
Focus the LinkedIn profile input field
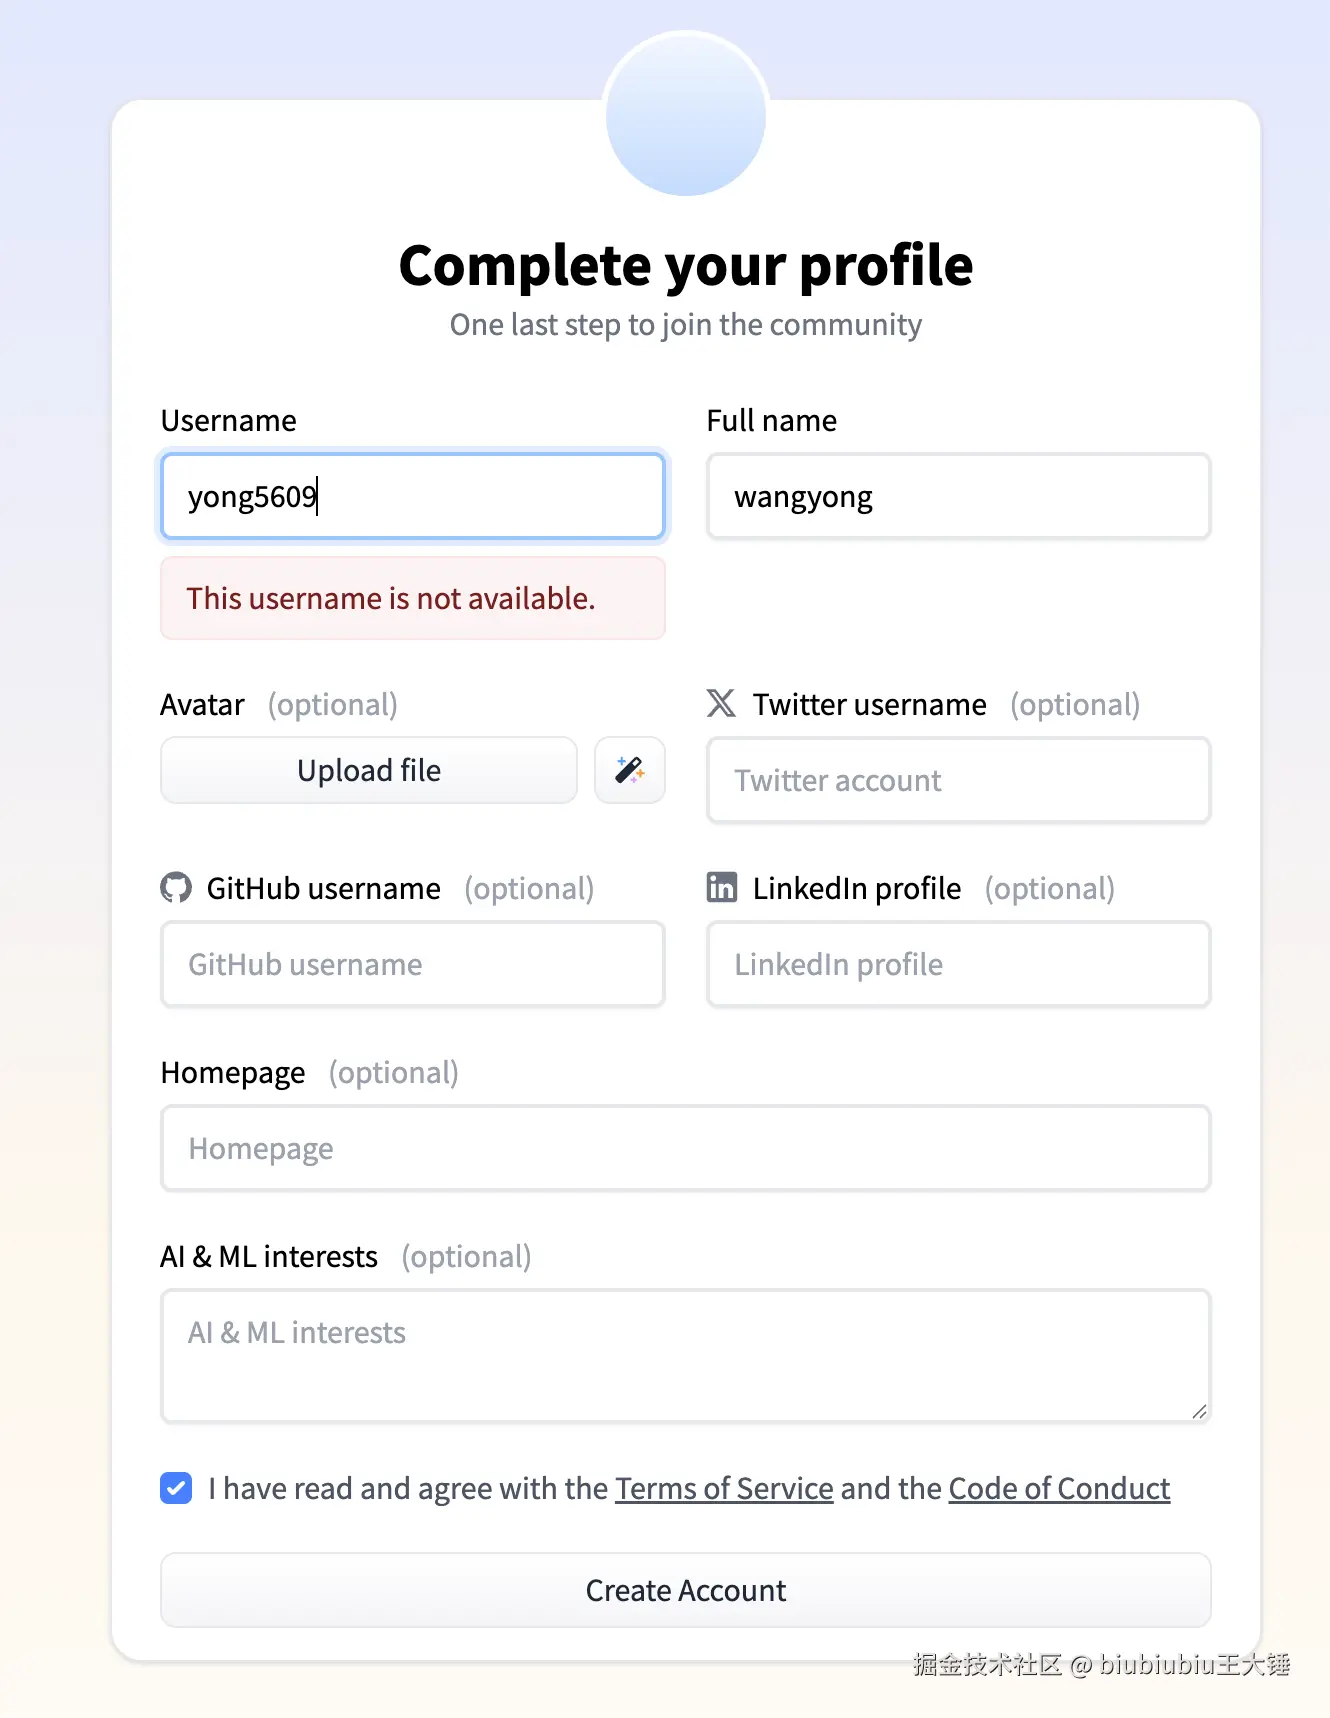point(958,965)
